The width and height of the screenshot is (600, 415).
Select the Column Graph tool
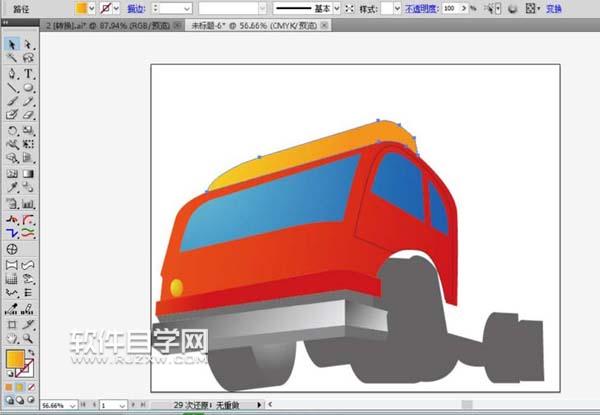click(x=28, y=203)
